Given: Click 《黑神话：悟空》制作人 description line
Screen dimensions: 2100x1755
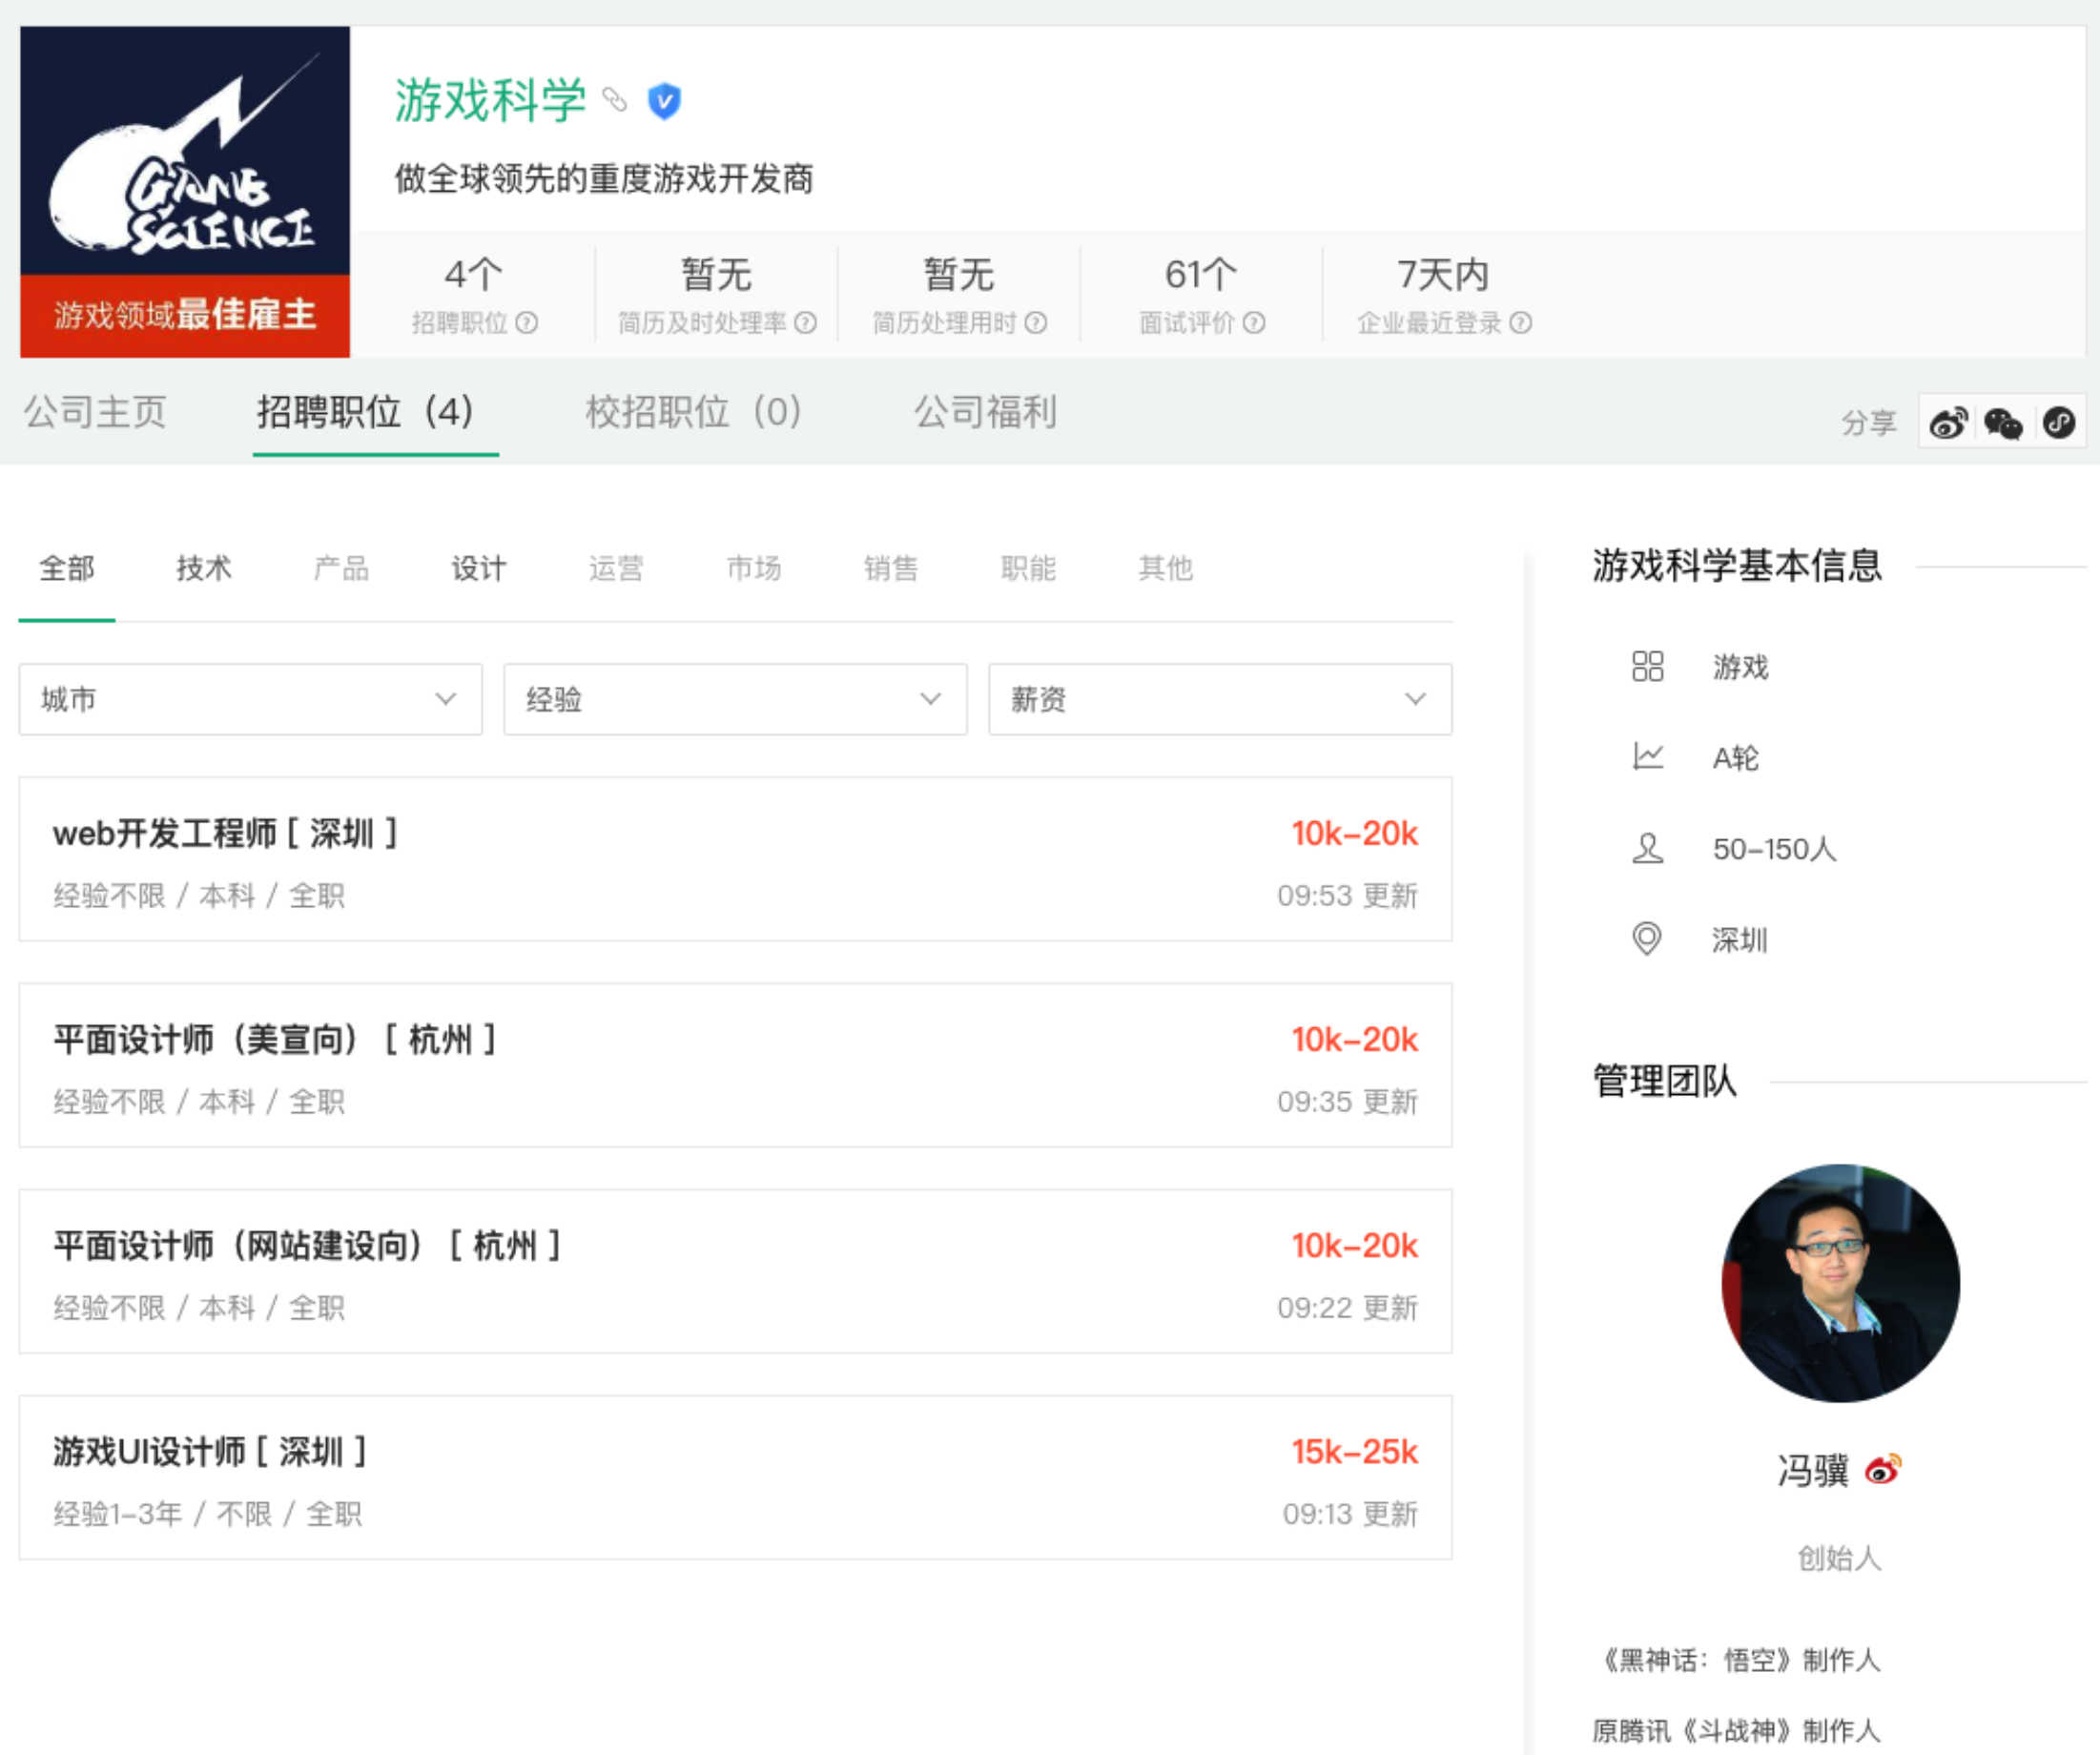Looking at the screenshot, I should [1741, 1660].
